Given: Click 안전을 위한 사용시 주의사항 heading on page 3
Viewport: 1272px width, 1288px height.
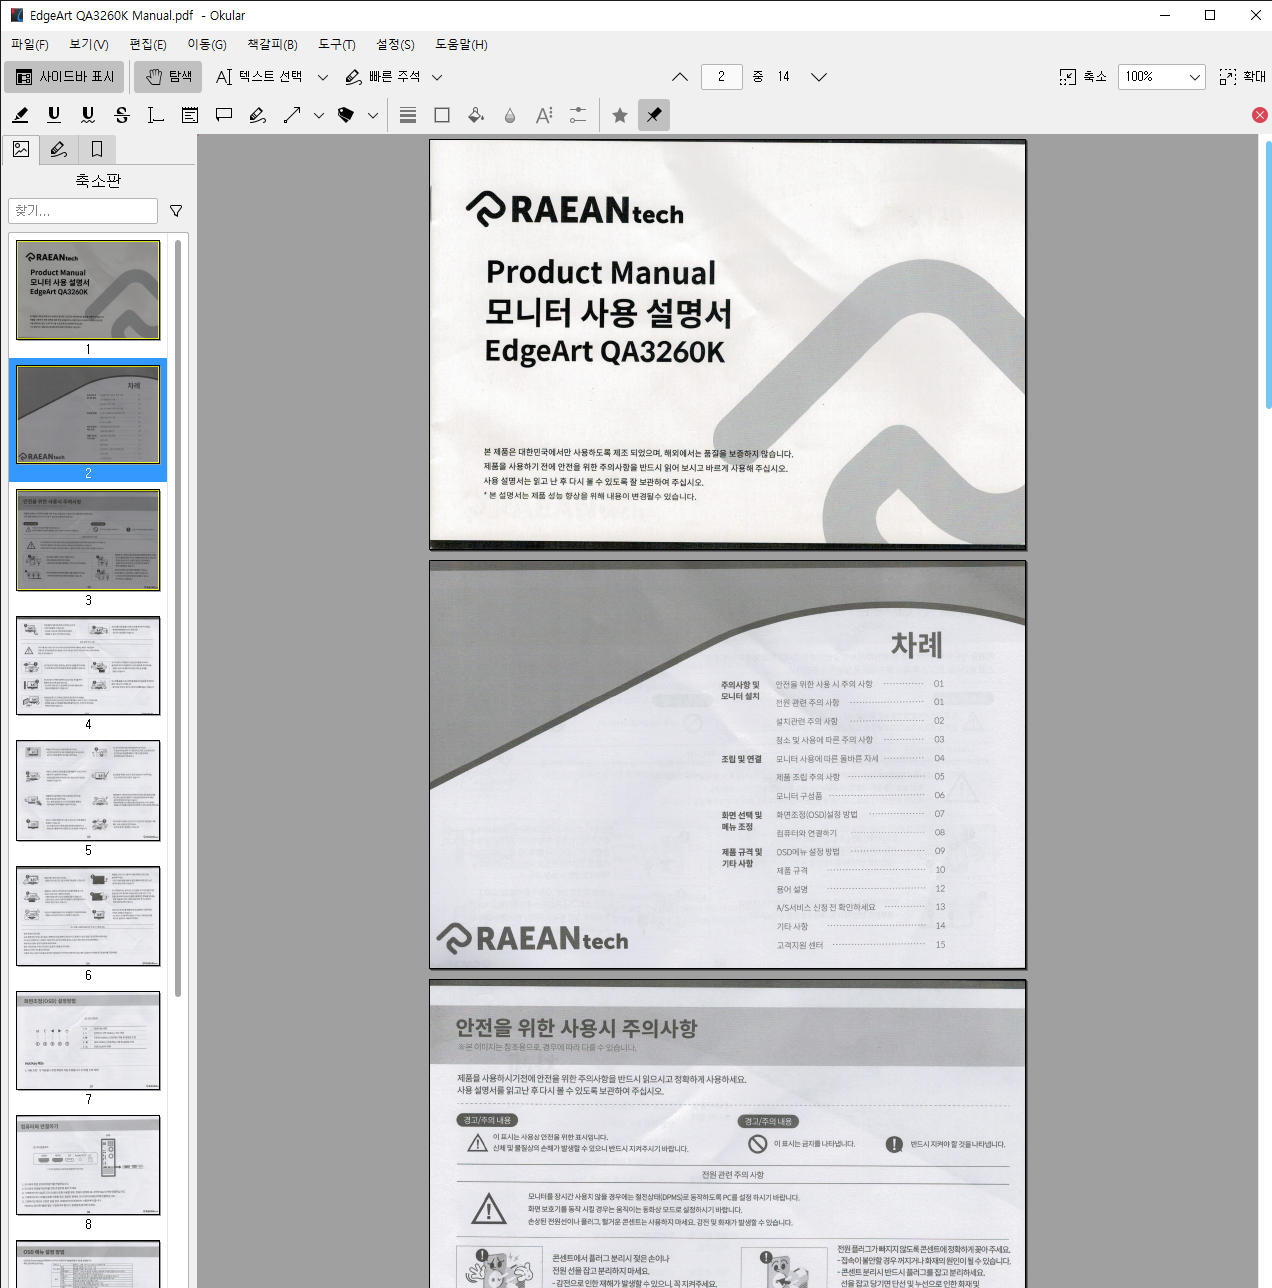Looking at the screenshot, I should pyautogui.click(x=577, y=1027).
